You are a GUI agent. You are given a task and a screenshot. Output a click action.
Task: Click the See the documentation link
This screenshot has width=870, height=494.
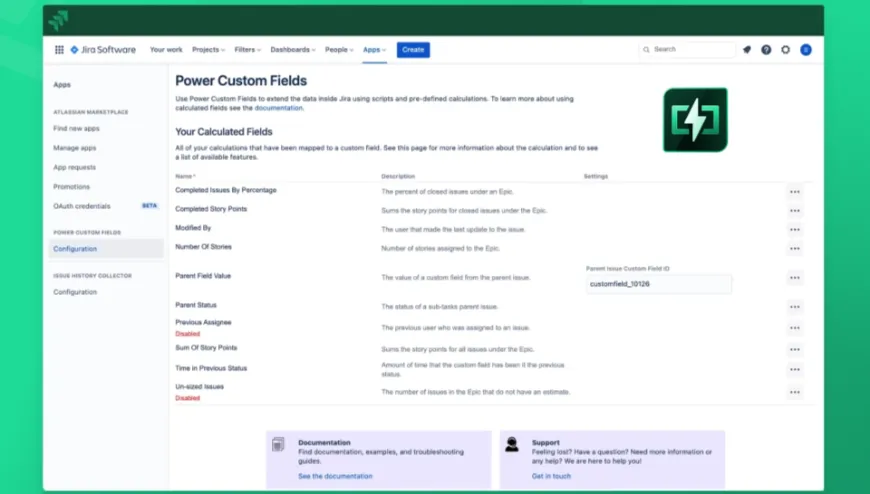(x=335, y=476)
